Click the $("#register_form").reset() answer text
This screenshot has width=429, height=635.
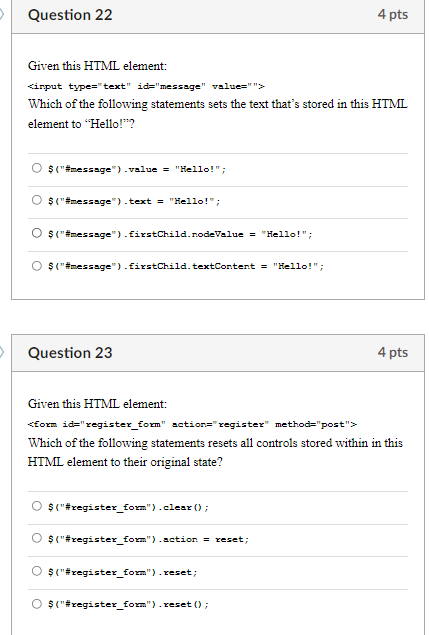point(128,605)
